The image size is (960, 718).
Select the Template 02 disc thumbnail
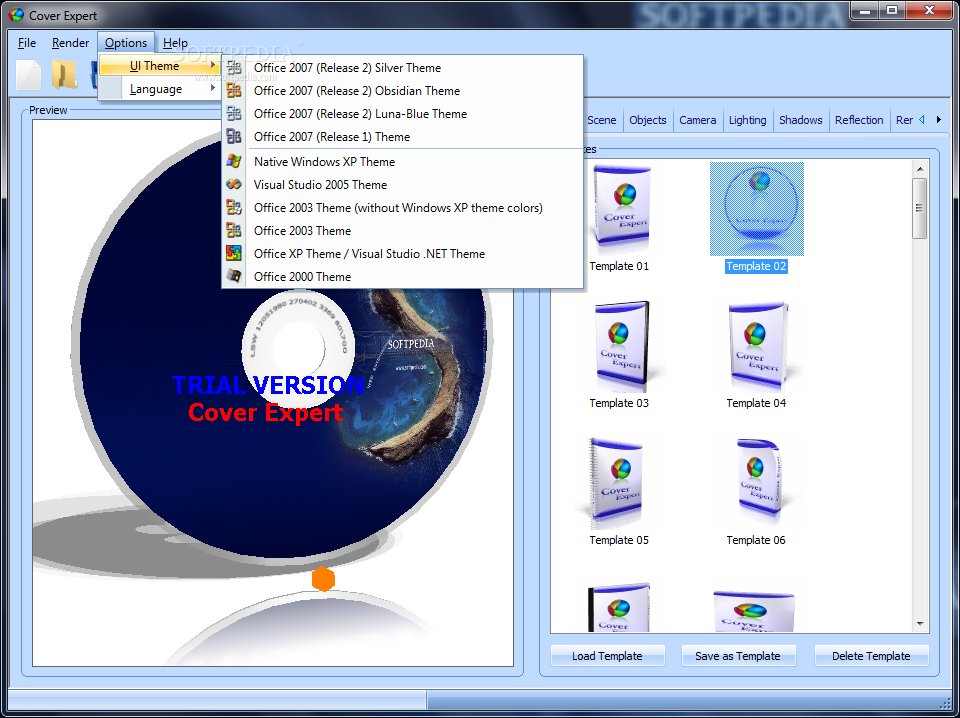coord(757,209)
